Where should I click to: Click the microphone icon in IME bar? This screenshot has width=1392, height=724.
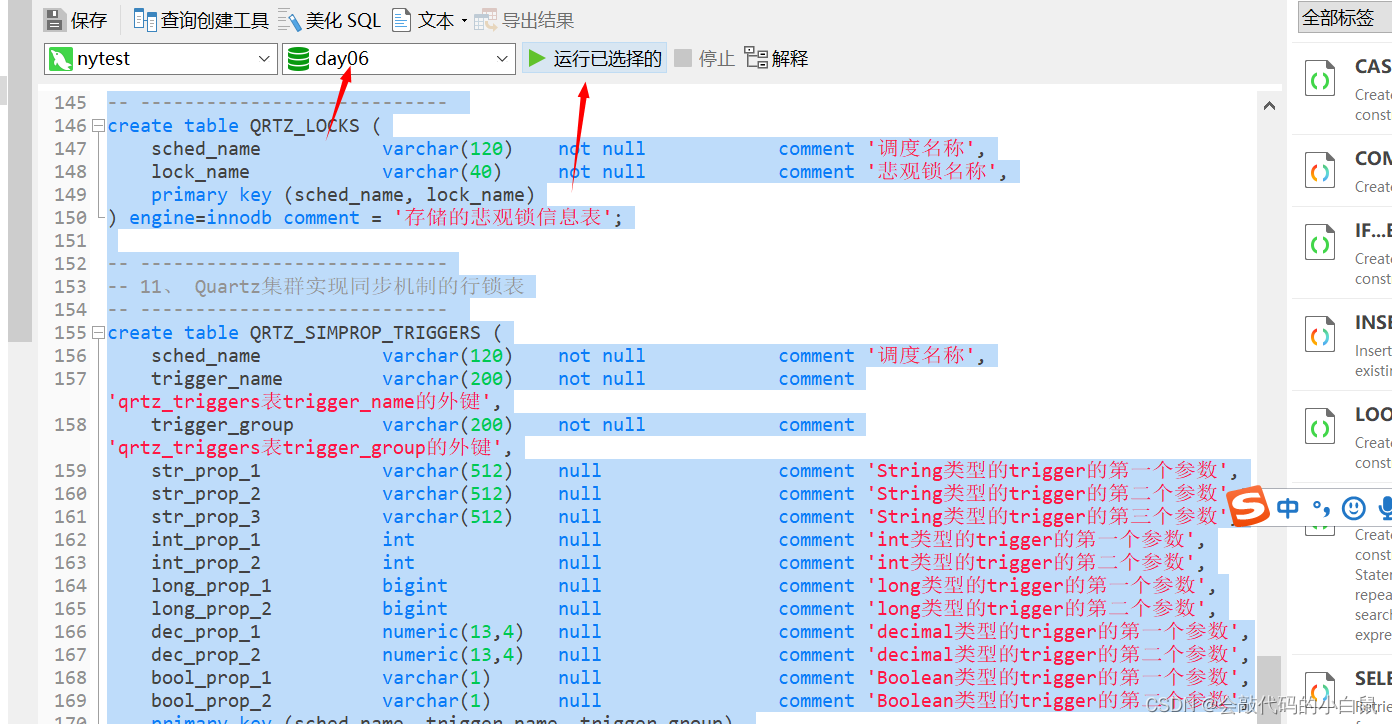point(1385,508)
